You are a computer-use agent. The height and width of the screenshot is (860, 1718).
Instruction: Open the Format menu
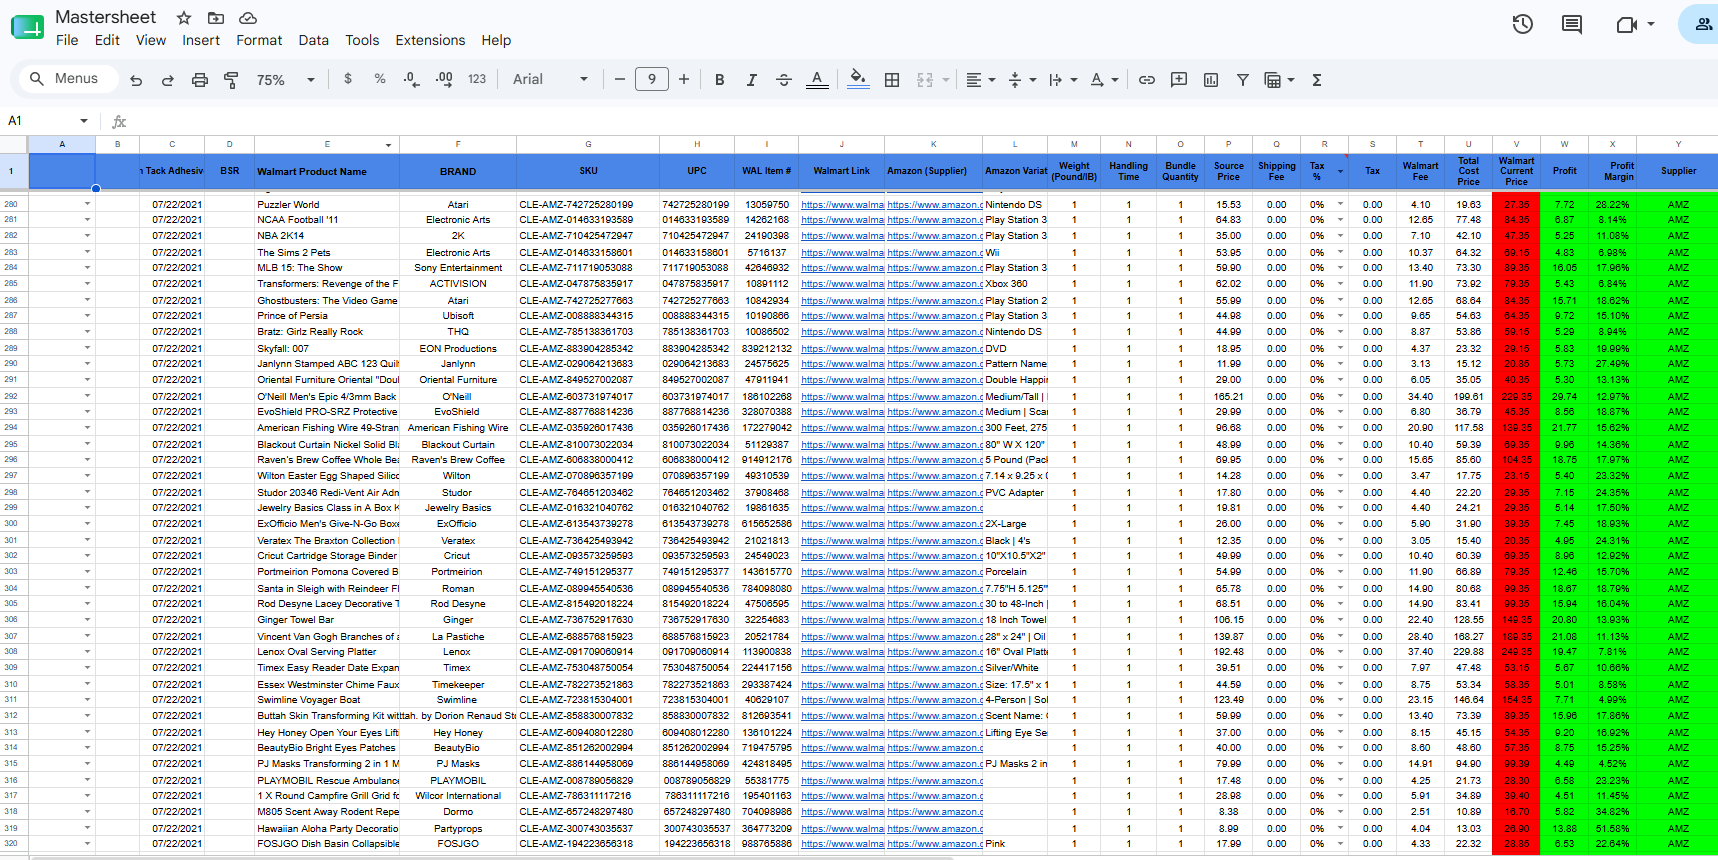(x=259, y=40)
